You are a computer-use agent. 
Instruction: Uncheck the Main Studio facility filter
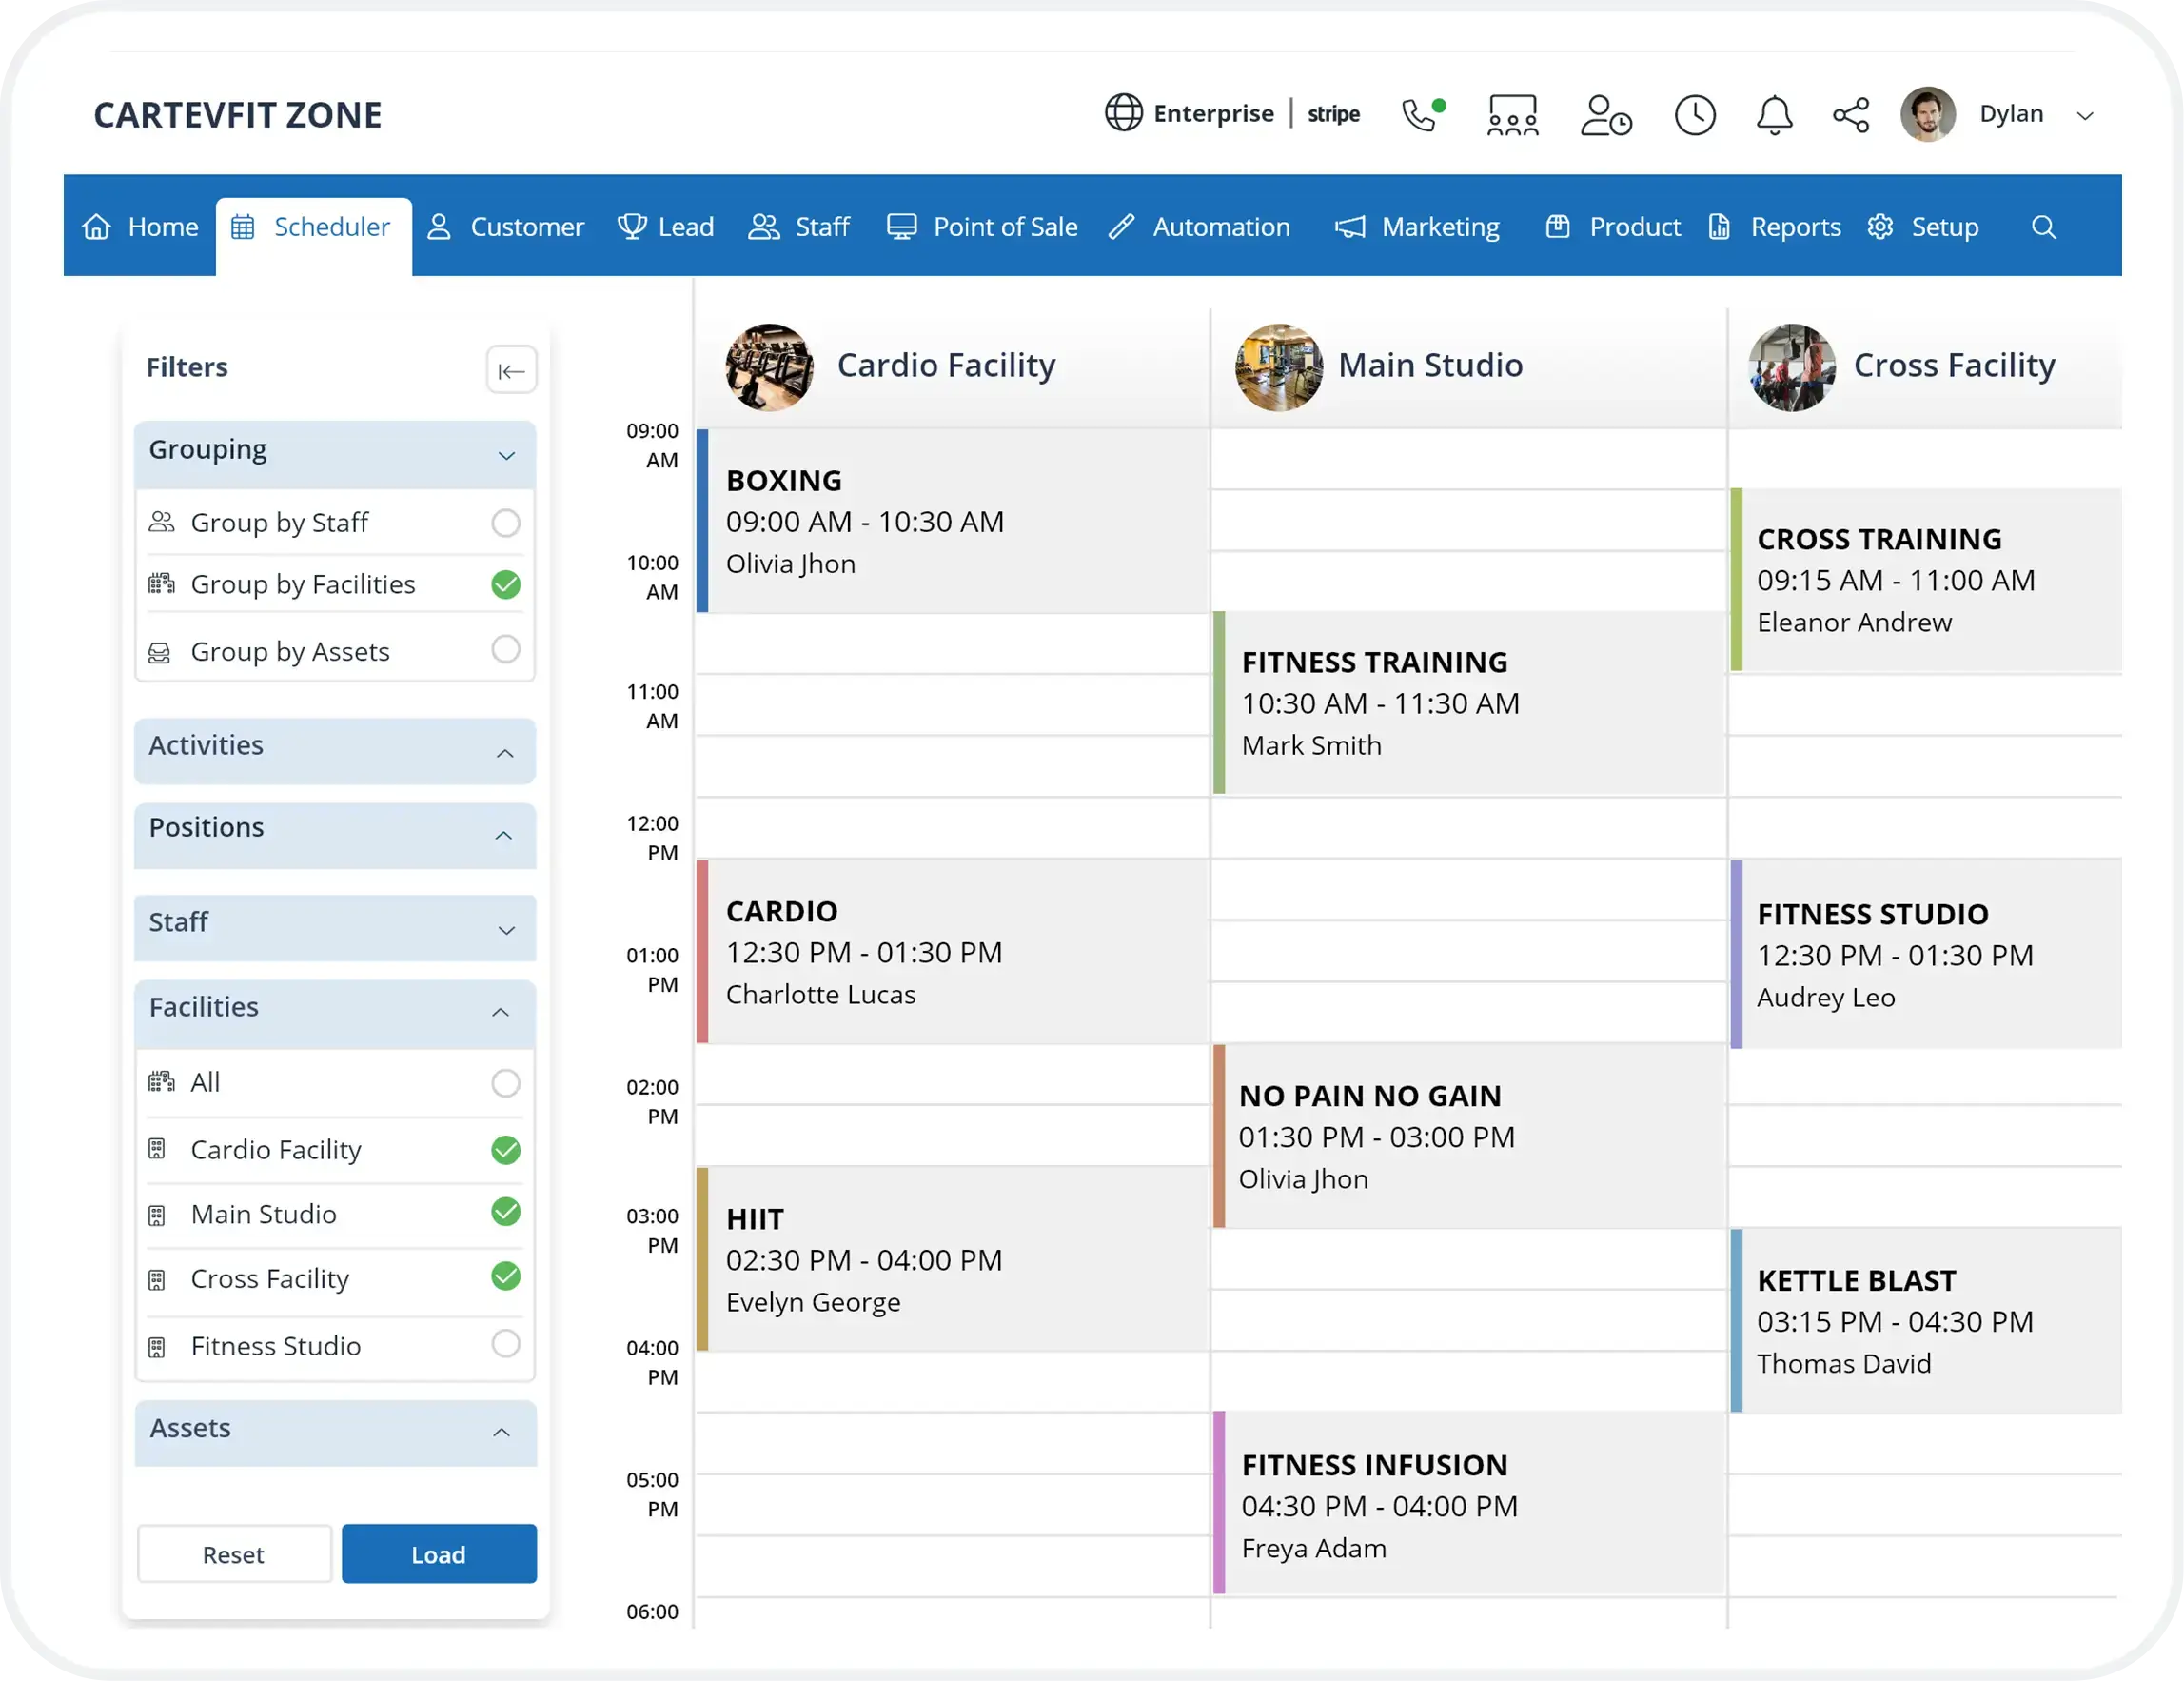pos(506,1213)
